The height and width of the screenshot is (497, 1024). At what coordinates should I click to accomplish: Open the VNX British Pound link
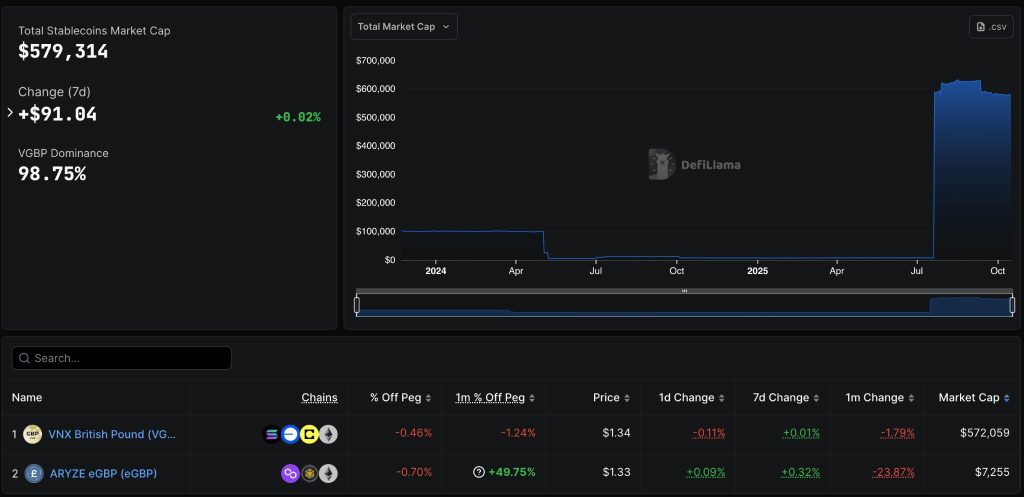(x=112, y=434)
